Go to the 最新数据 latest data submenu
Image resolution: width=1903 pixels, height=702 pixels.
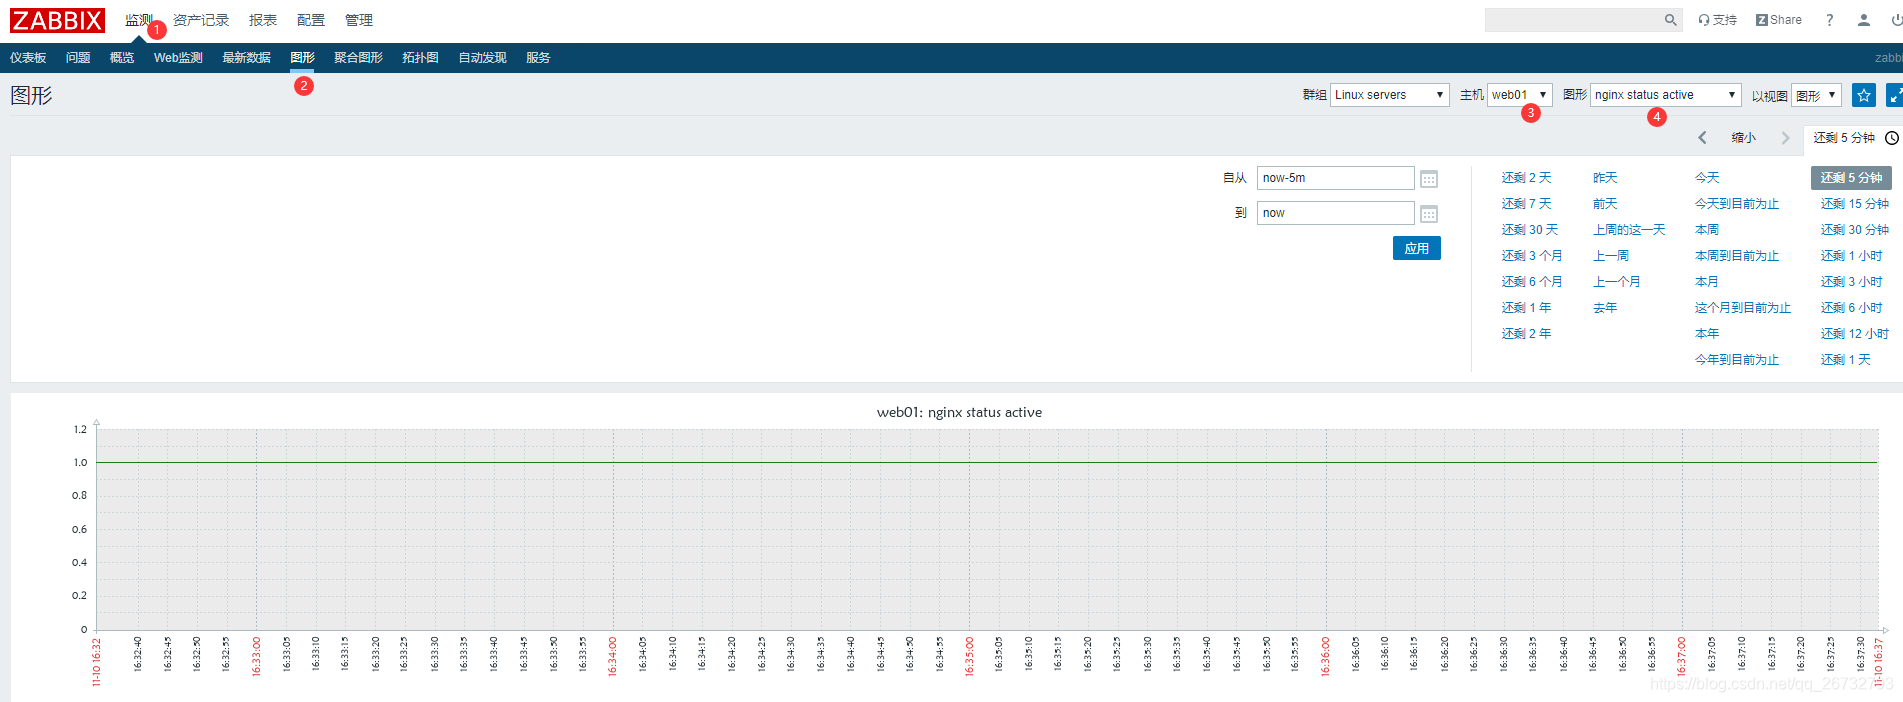[x=246, y=58]
